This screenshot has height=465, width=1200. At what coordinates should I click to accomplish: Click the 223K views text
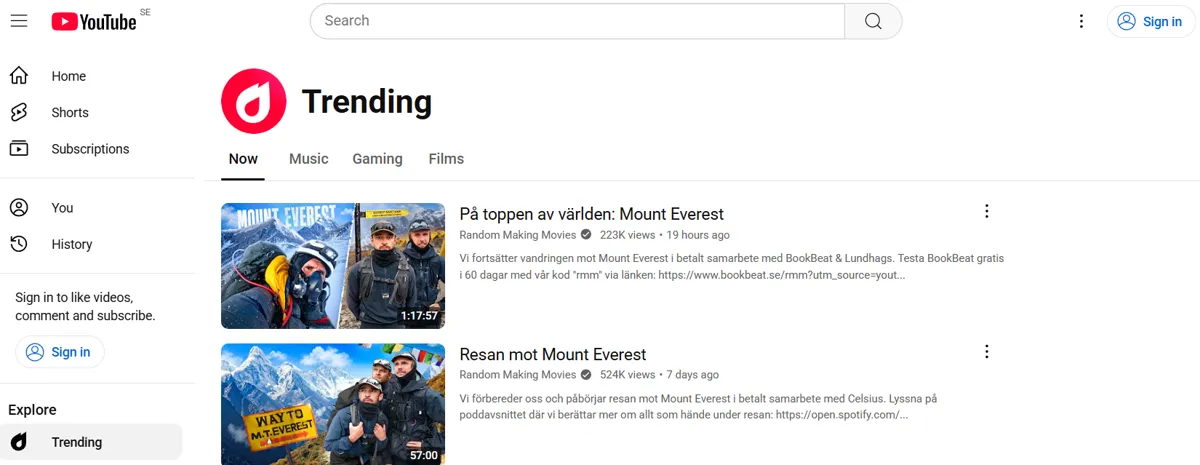(x=627, y=235)
